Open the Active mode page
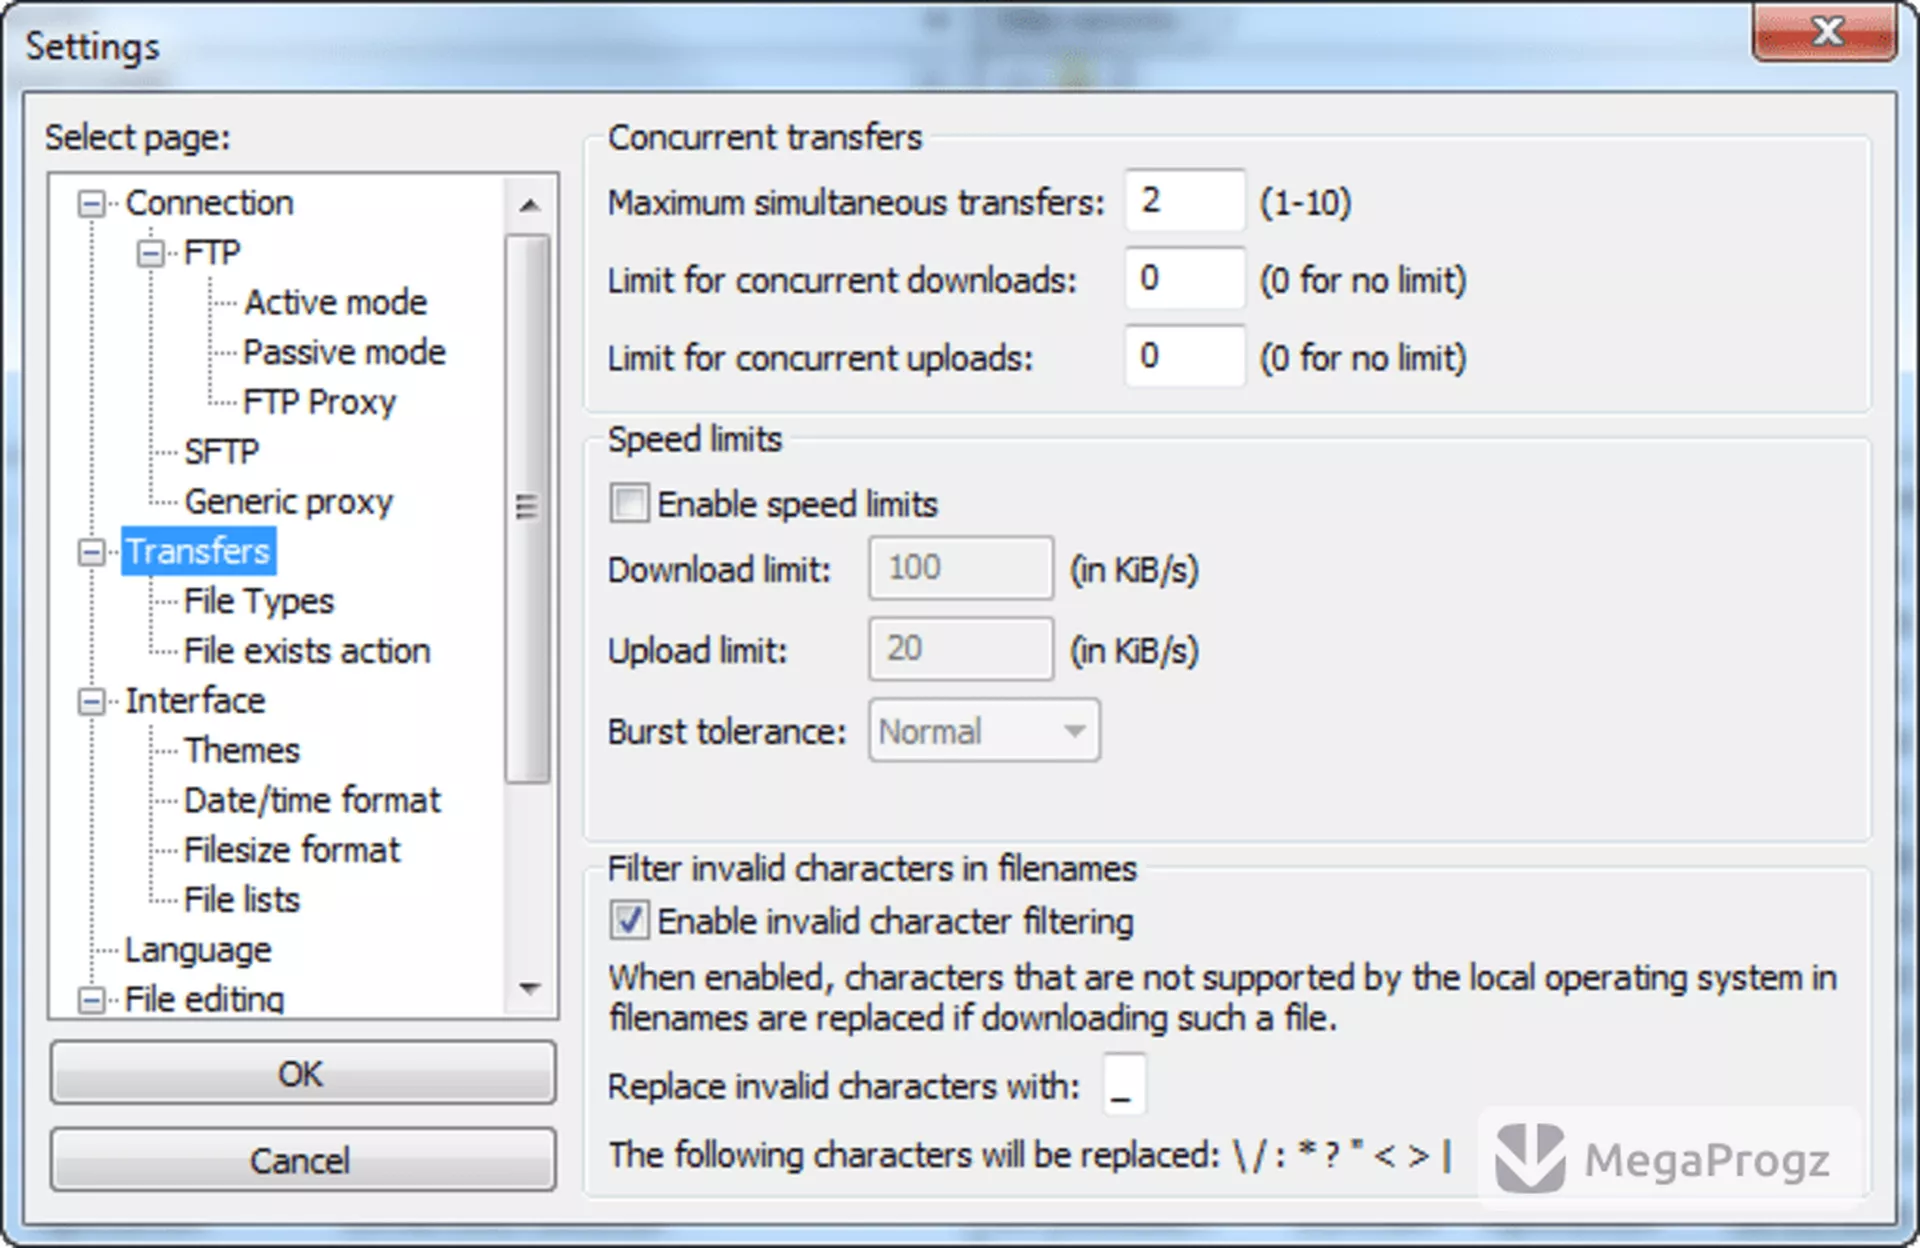The width and height of the screenshot is (1920, 1248). click(x=335, y=302)
